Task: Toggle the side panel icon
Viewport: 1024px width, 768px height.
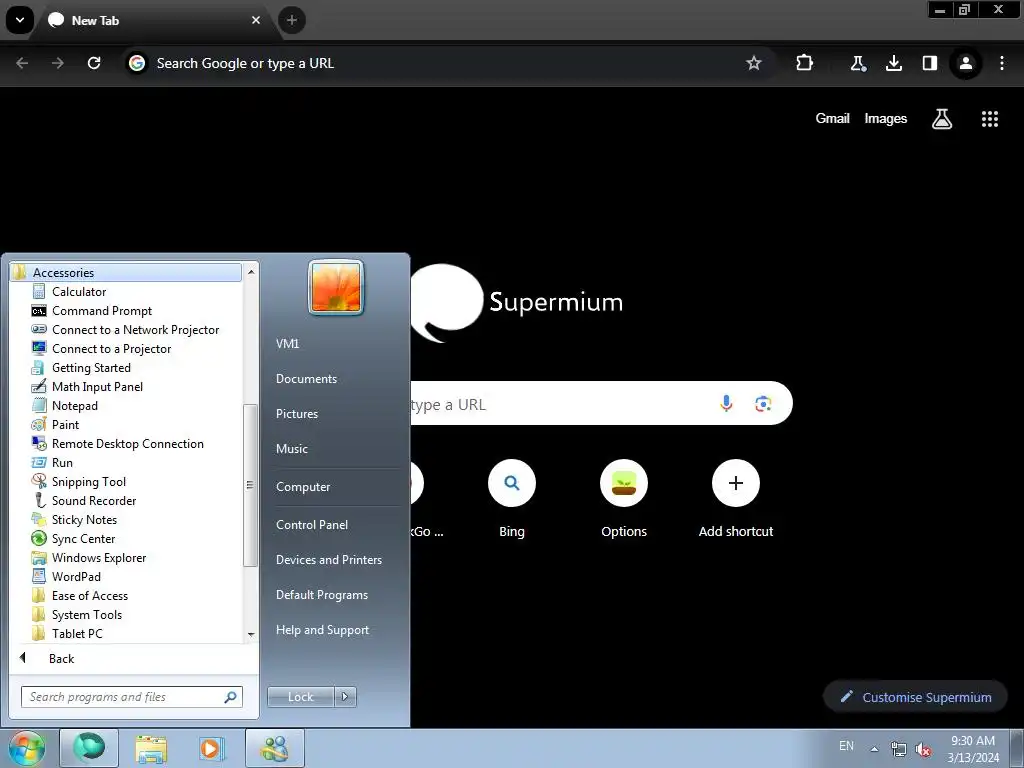Action: [930, 63]
